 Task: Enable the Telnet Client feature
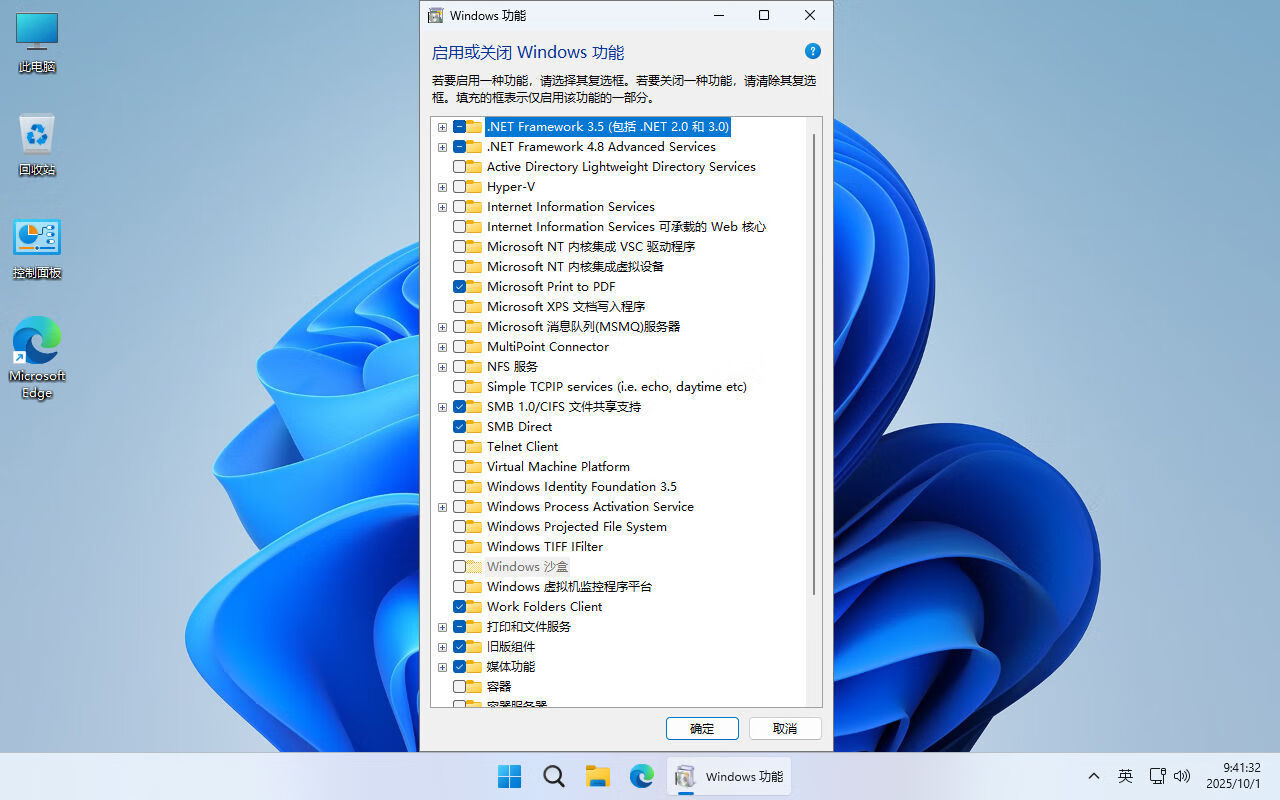click(461, 446)
